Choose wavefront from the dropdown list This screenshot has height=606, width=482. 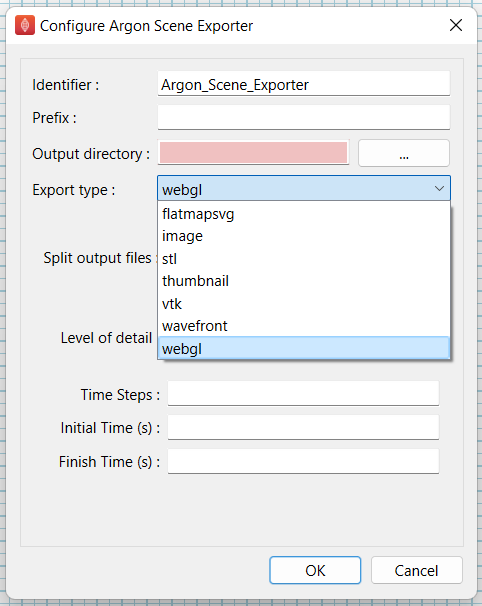click(x=304, y=326)
